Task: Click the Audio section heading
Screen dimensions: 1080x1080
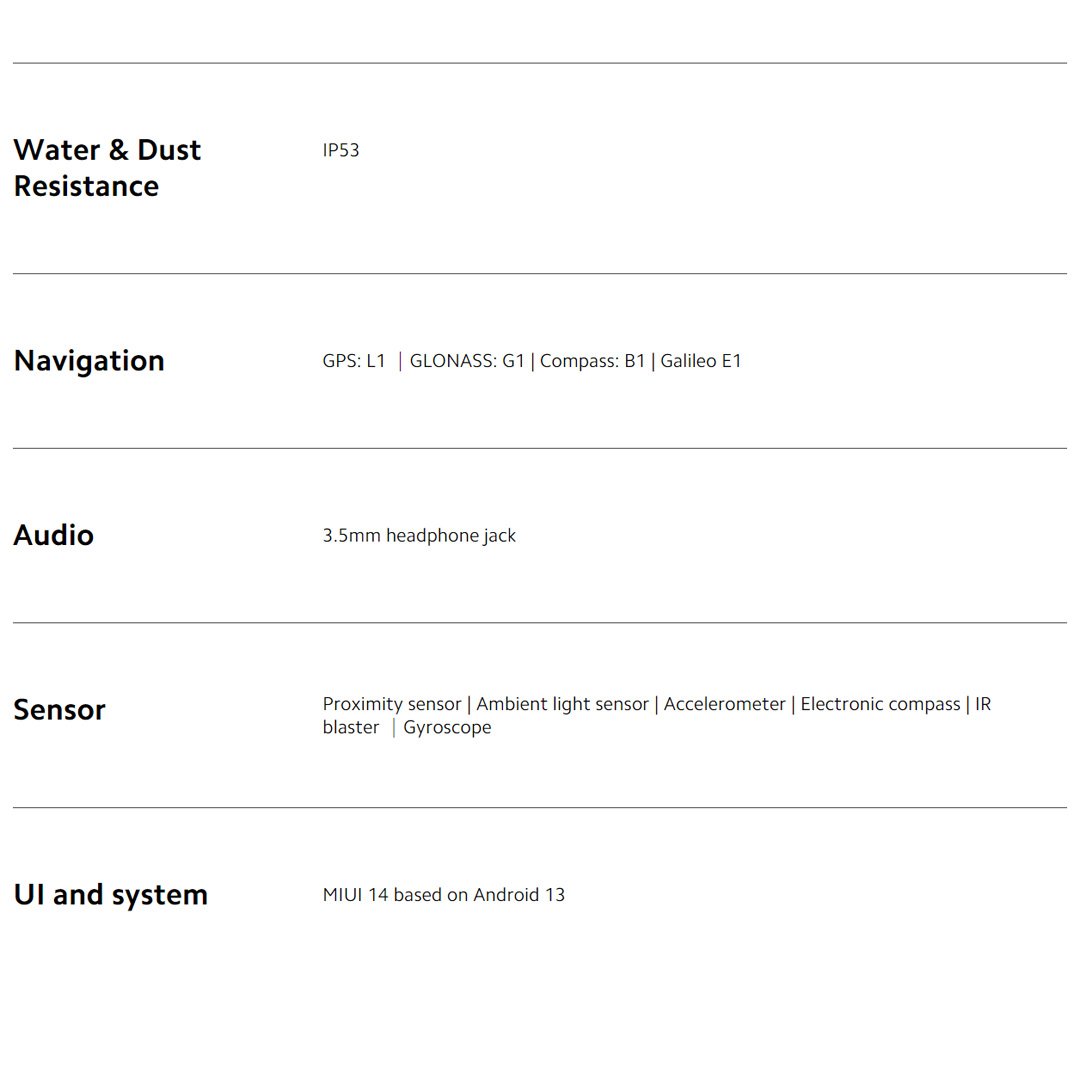Action: 54,535
